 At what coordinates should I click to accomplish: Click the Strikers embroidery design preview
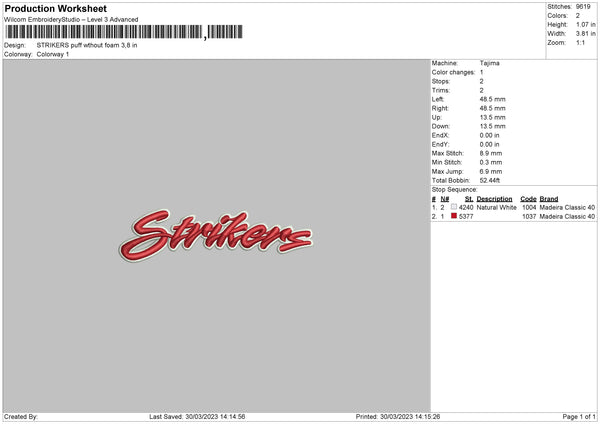pos(216,235)
